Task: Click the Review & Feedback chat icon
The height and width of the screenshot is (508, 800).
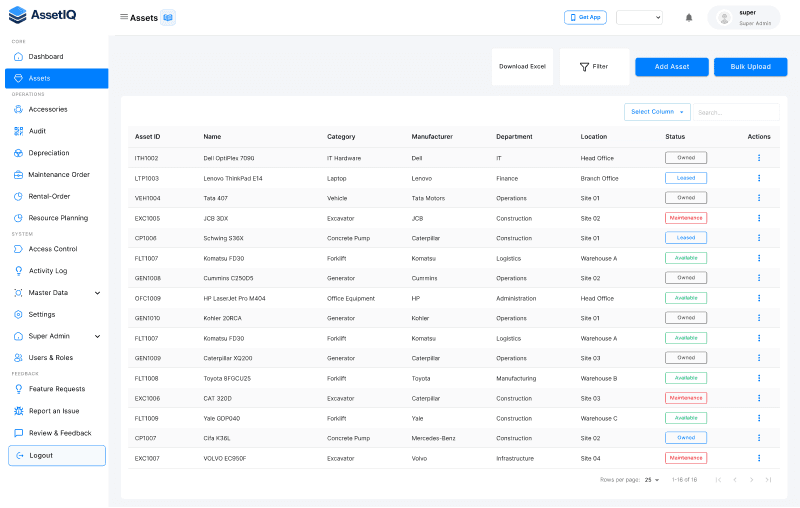Action: (18, 433)
